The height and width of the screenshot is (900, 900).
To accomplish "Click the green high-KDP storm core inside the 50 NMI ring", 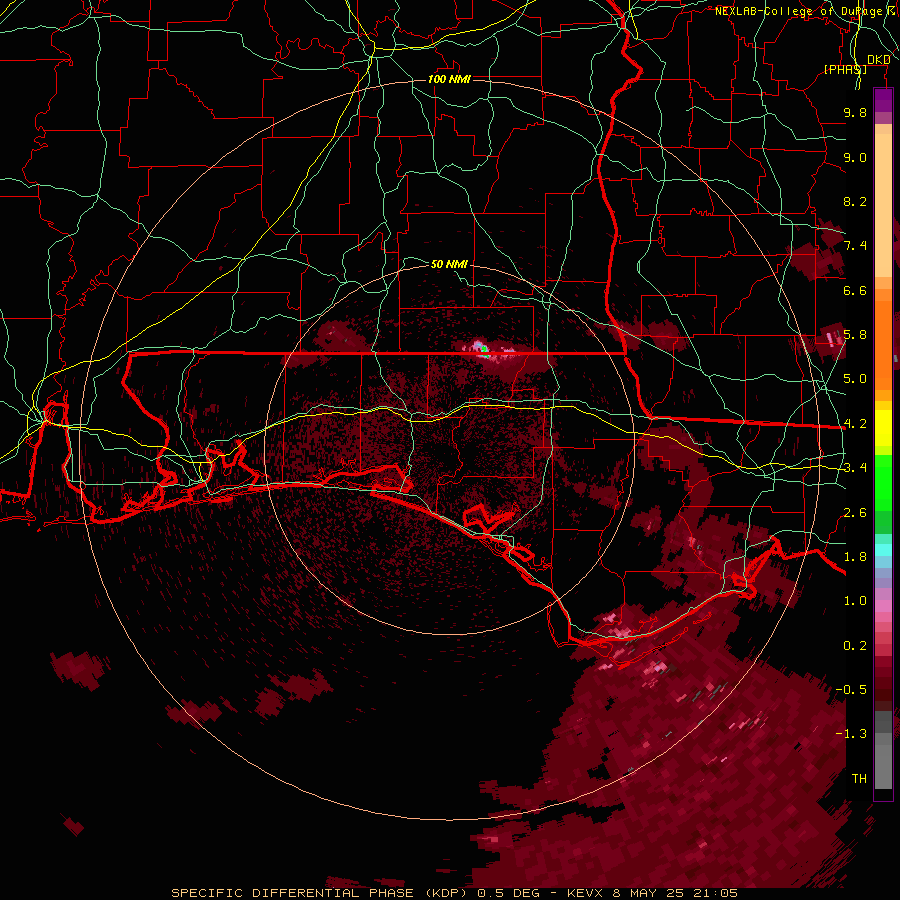I will click(485, 350).
